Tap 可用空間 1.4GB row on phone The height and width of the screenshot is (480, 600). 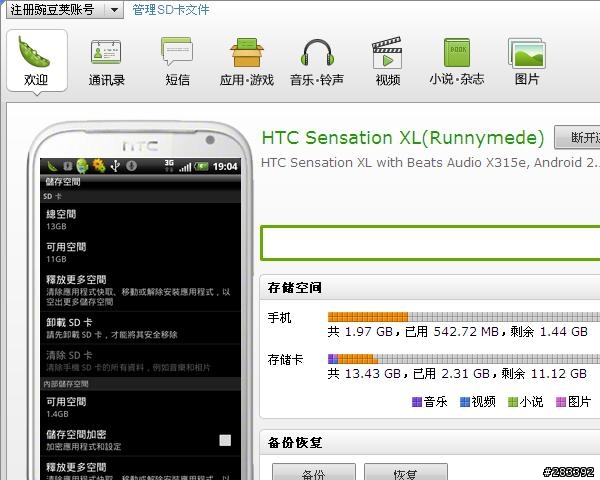coord(140,407)
